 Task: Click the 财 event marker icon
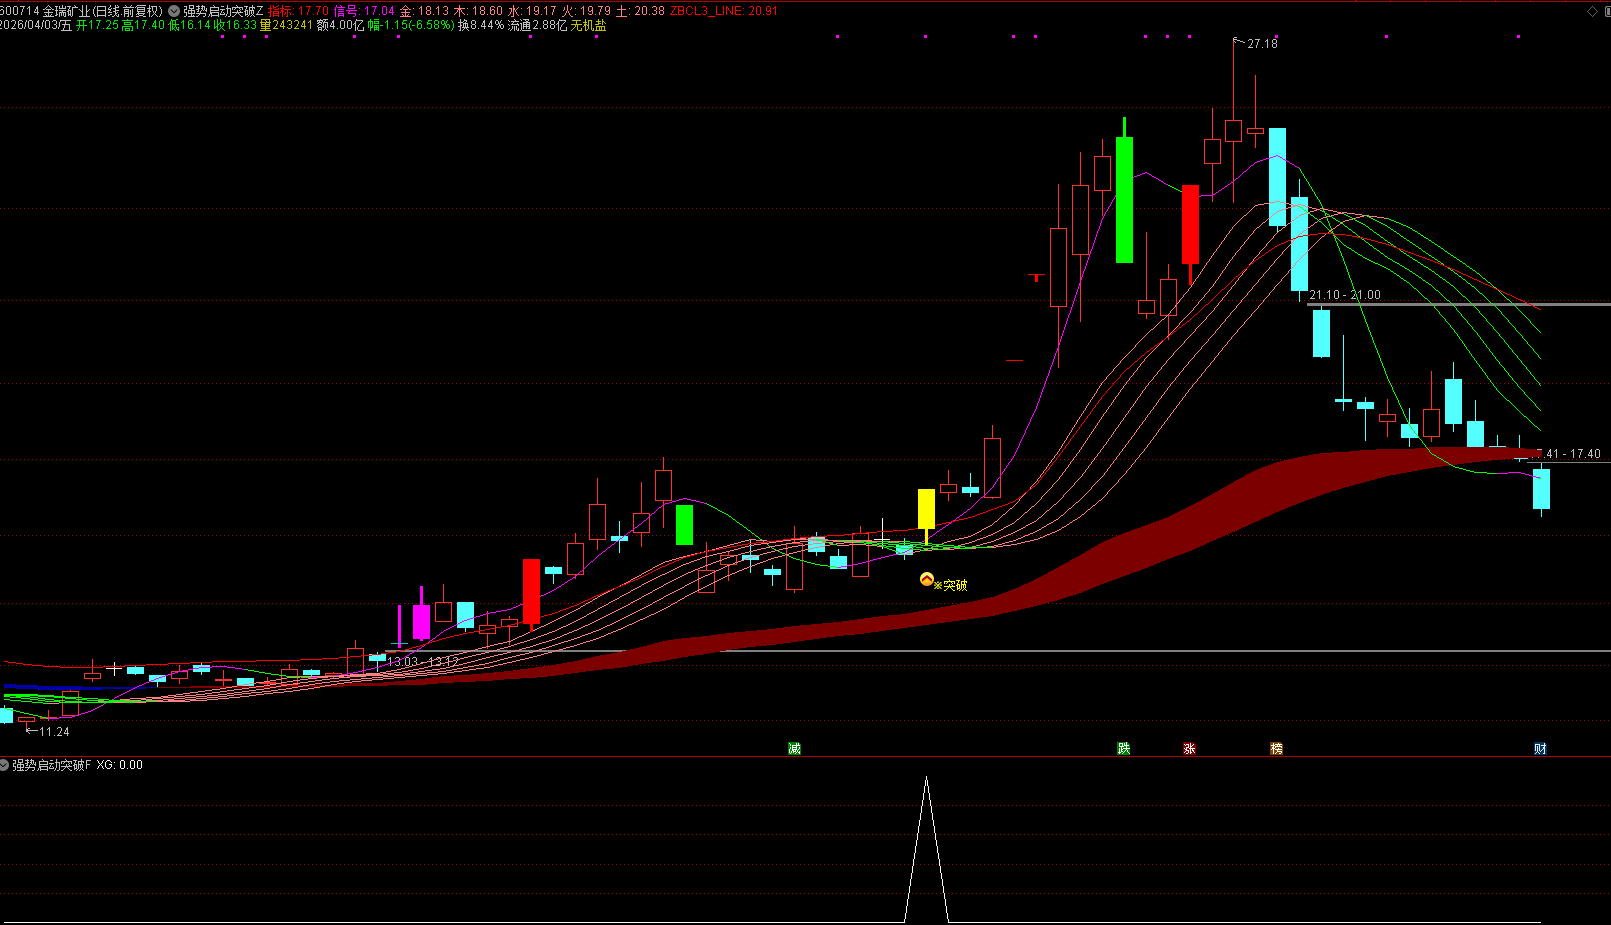(x=1540, y=748)
